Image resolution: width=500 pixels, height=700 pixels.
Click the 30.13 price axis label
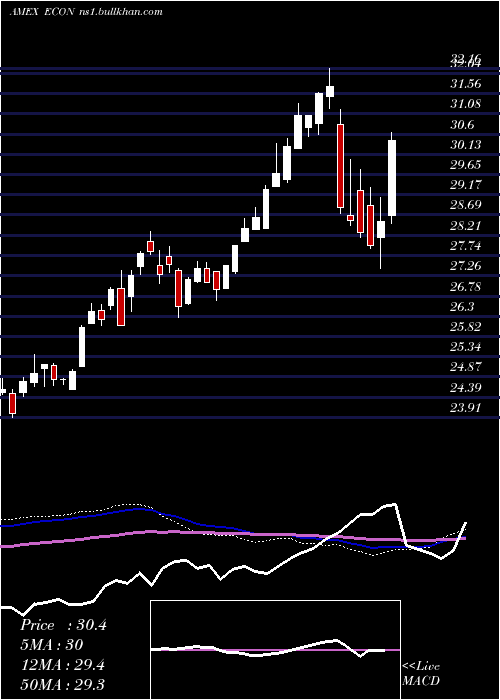pos(466,145)
